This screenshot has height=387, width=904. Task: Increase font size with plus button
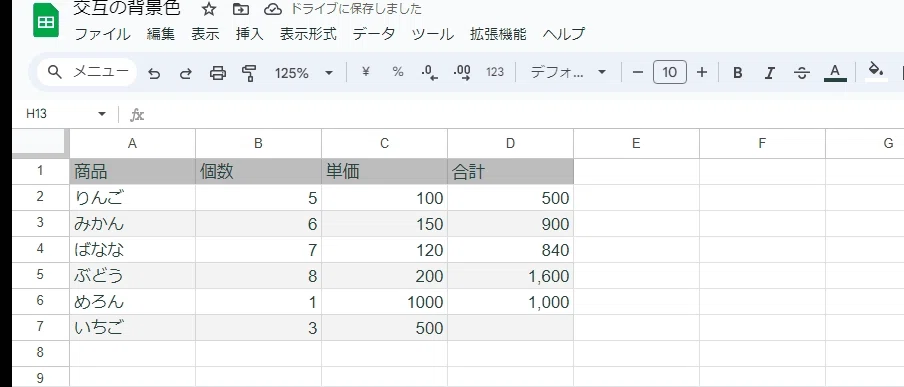click(702, 73)
